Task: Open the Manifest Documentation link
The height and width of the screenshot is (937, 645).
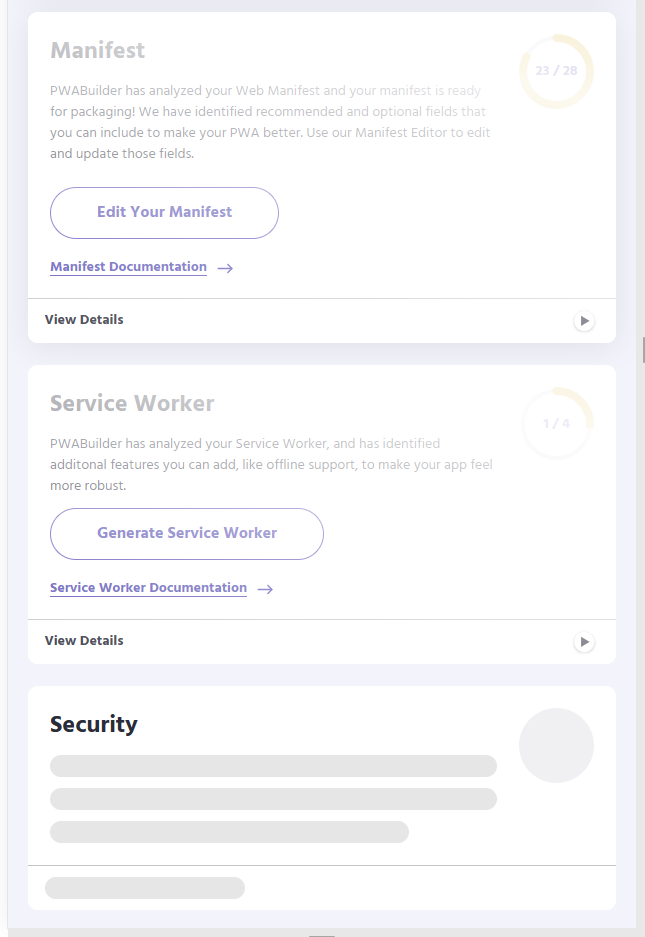Action: (128, 266)
